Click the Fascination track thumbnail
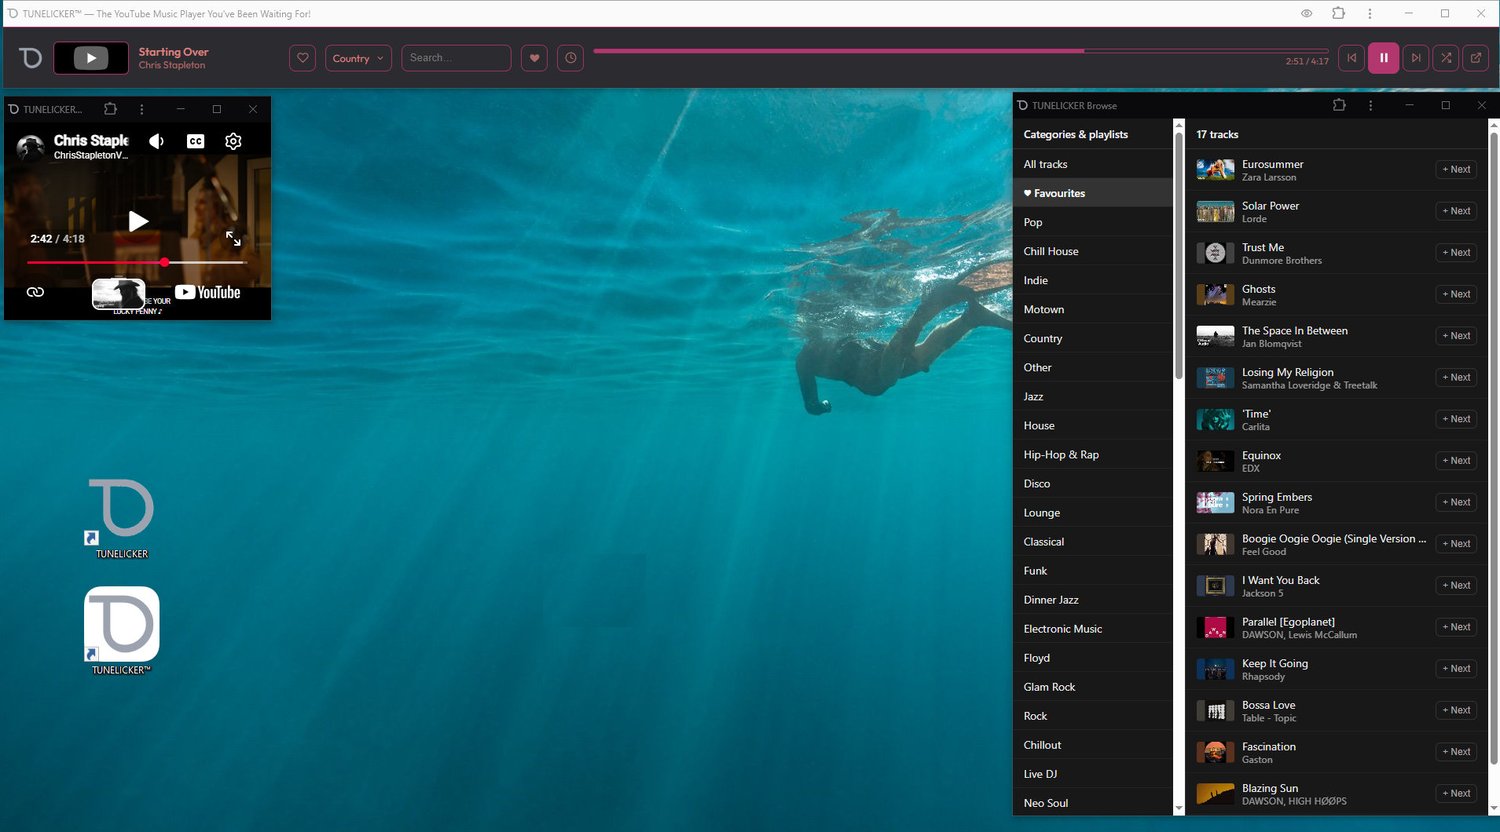Viewport: 1500px width, 832px height. pos(1215,752)
